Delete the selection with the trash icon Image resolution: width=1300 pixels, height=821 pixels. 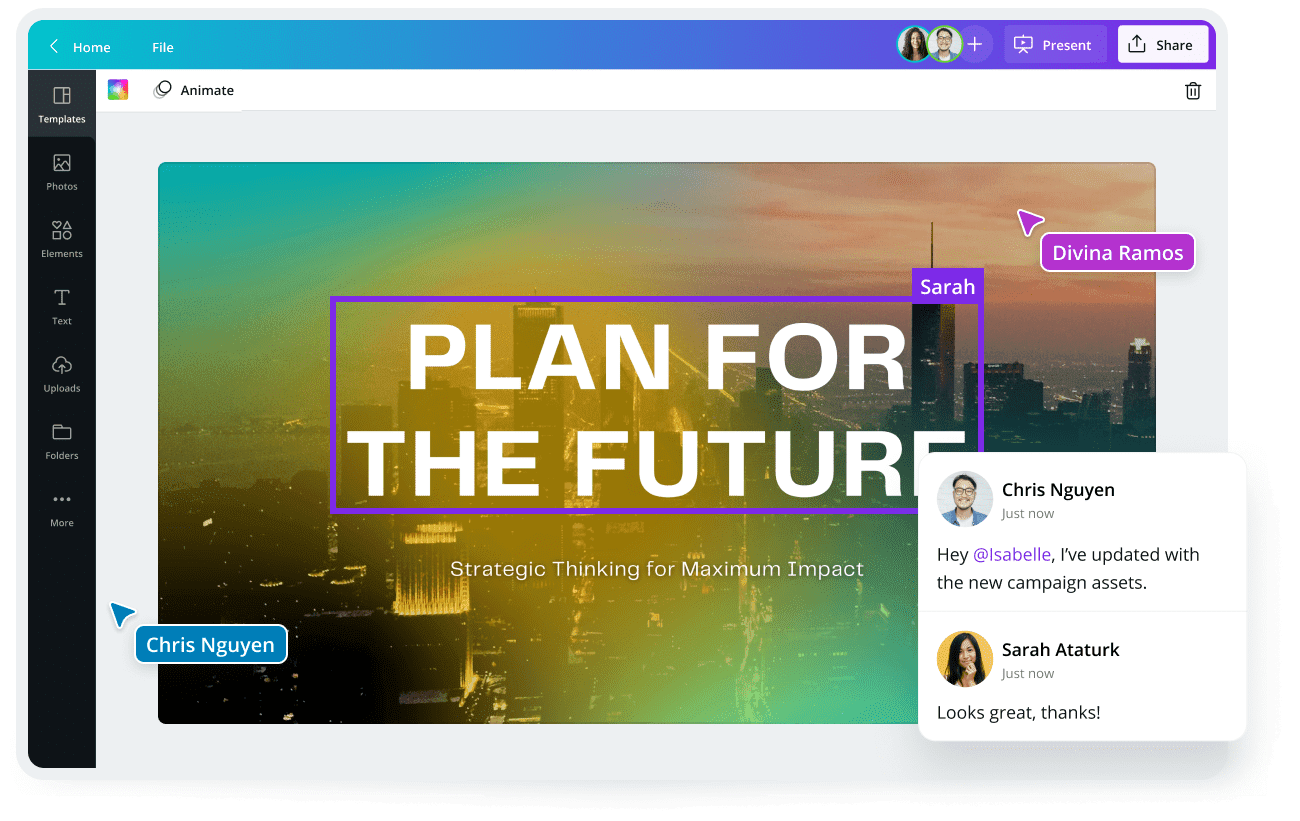[x=1192, y=90]
